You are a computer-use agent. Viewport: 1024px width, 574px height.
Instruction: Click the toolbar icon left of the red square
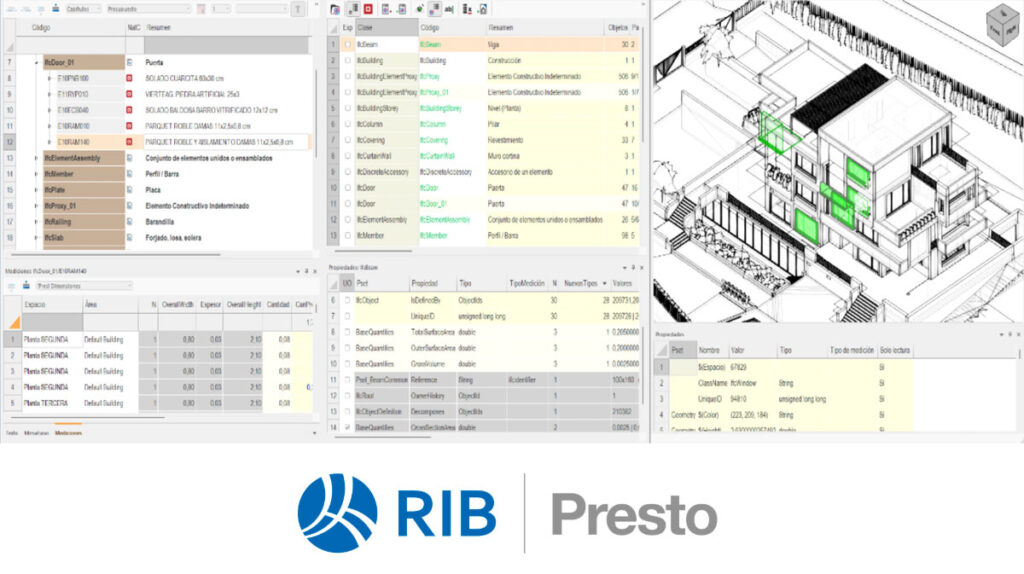click(x=353, y=9)
